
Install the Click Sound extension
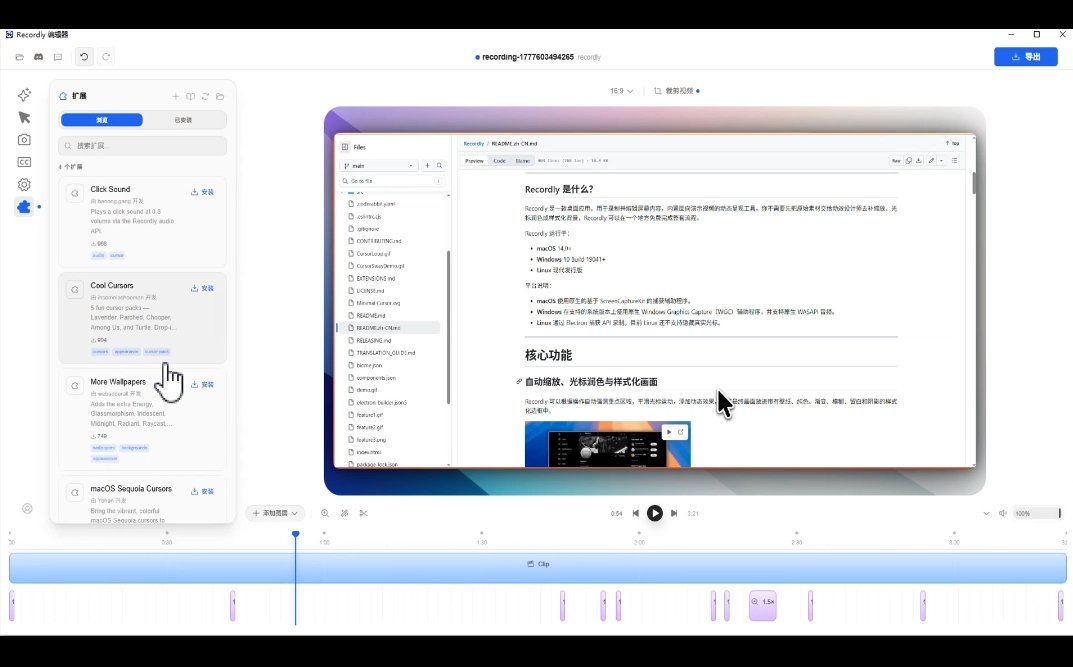coord(203,192)
